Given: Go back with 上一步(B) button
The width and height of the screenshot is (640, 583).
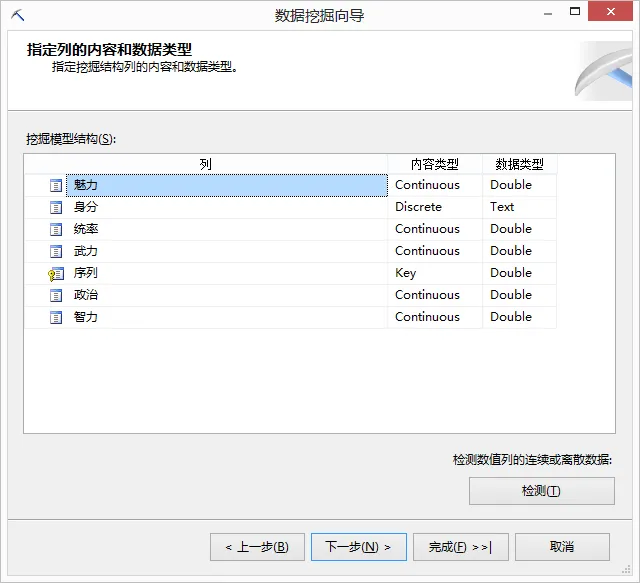Looking at the screenshot, I should point(257,547).
